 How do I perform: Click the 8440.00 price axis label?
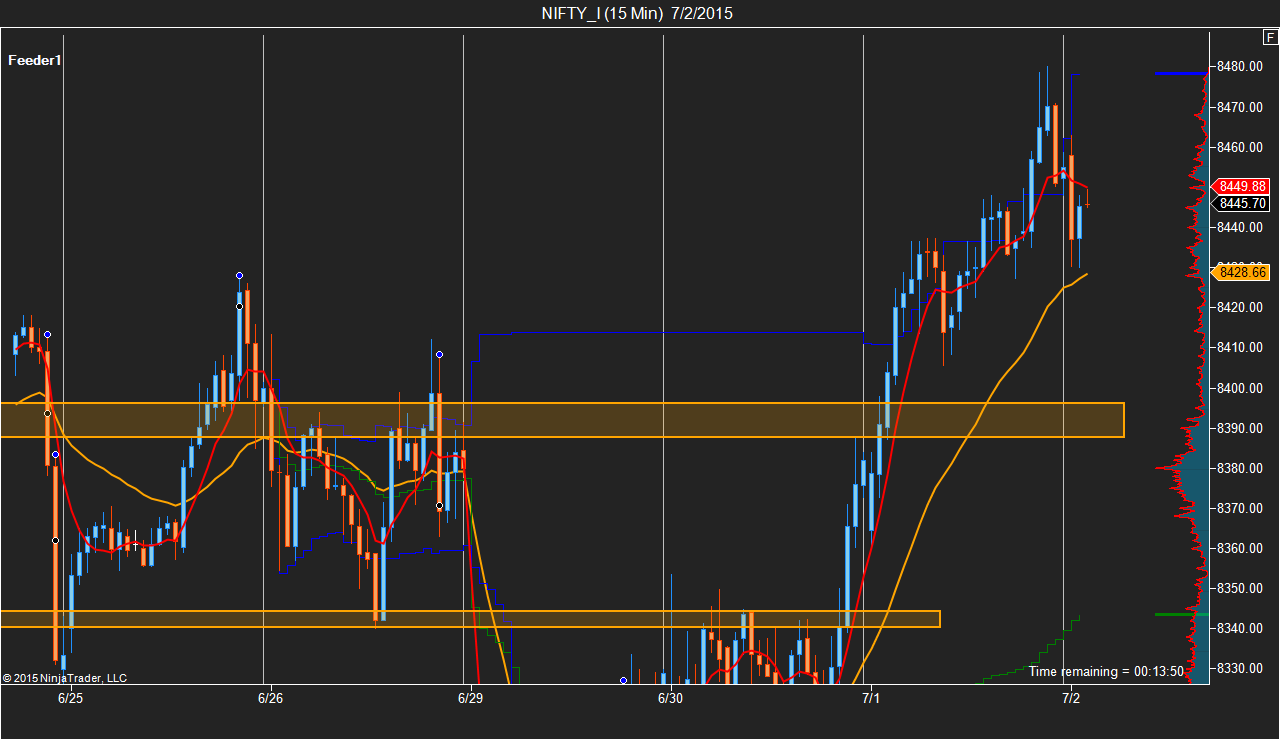[x=1238, y=227]
